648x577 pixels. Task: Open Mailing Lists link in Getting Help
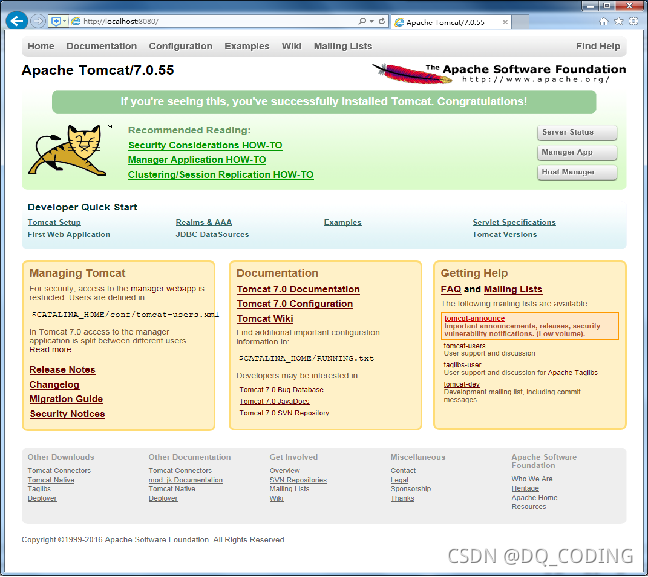(513, 289)
